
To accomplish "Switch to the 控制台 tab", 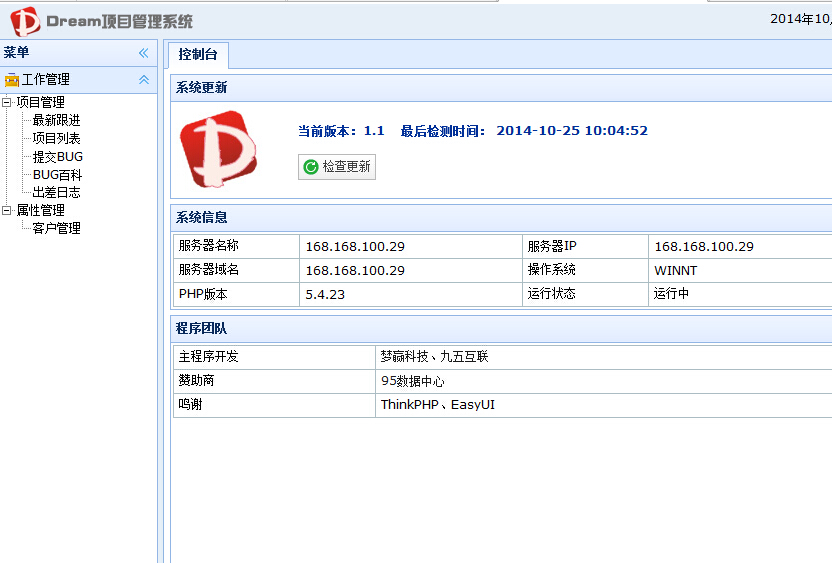I will coord(198,55).
